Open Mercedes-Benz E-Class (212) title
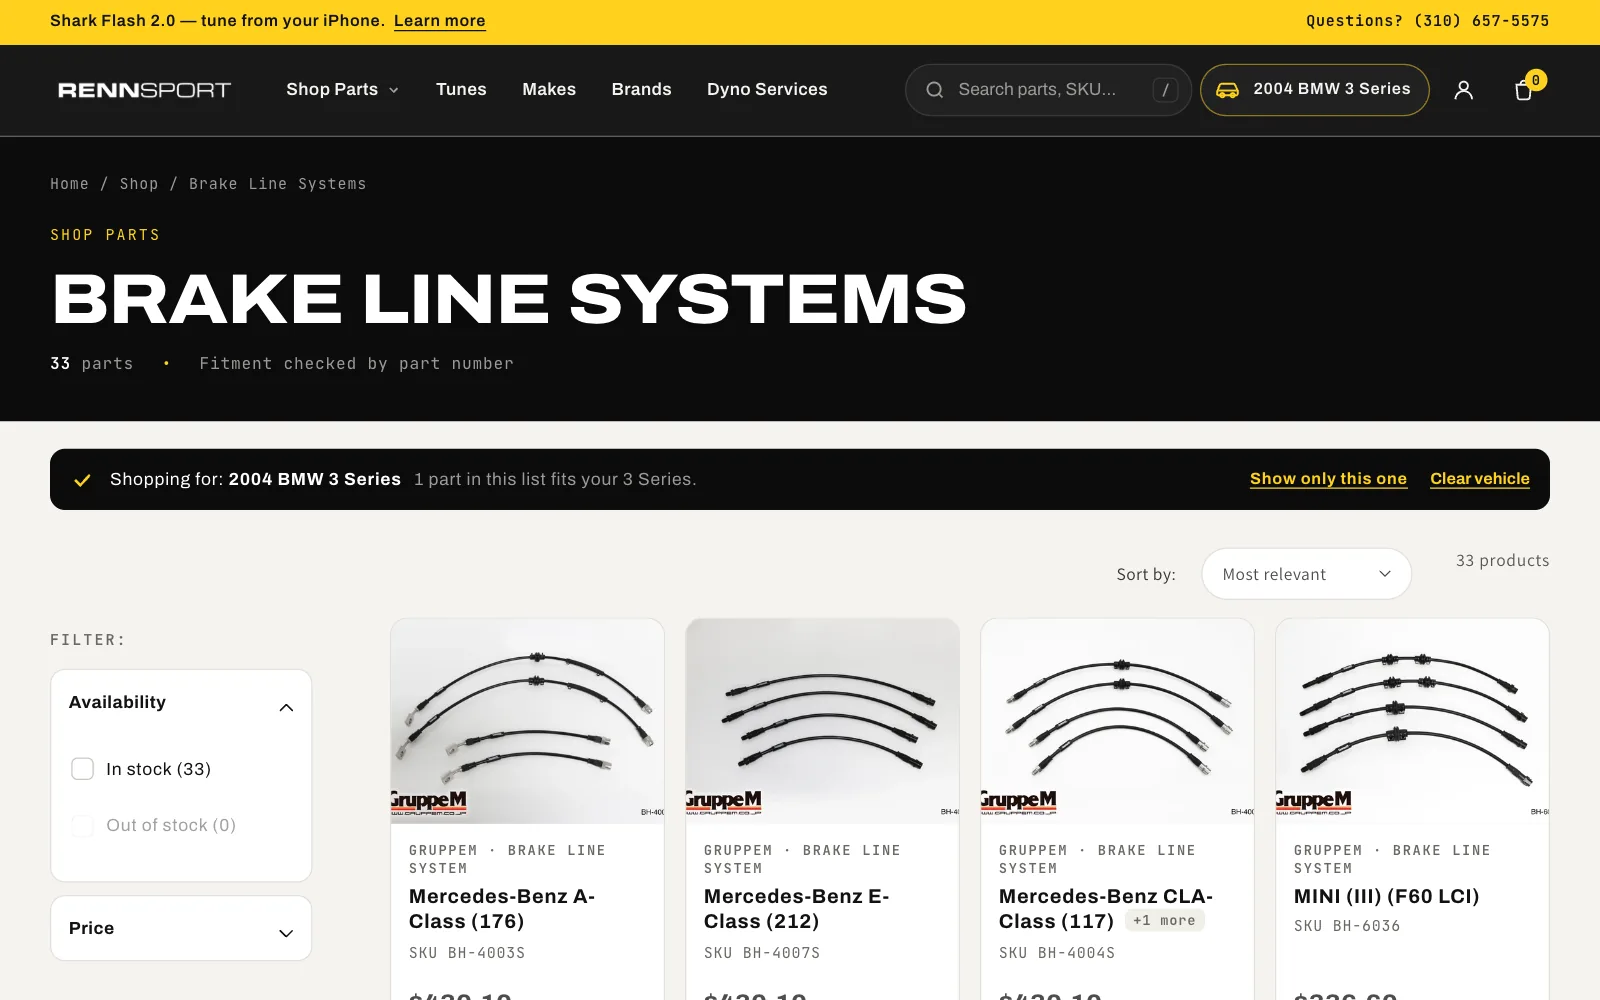 [797, 909]
